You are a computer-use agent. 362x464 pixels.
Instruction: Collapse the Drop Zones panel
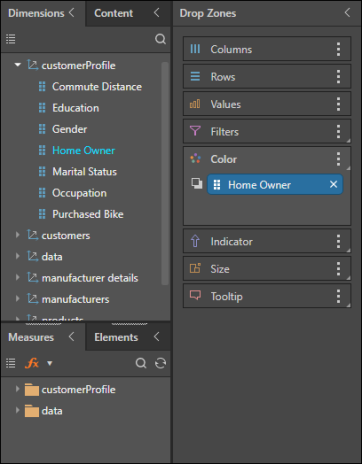point(347,13)
